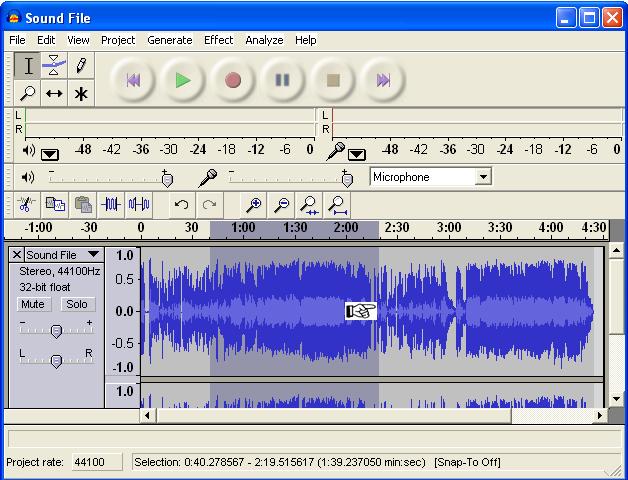Minimize the Sound File window
The image size is (628, 480).
[566, 18]
